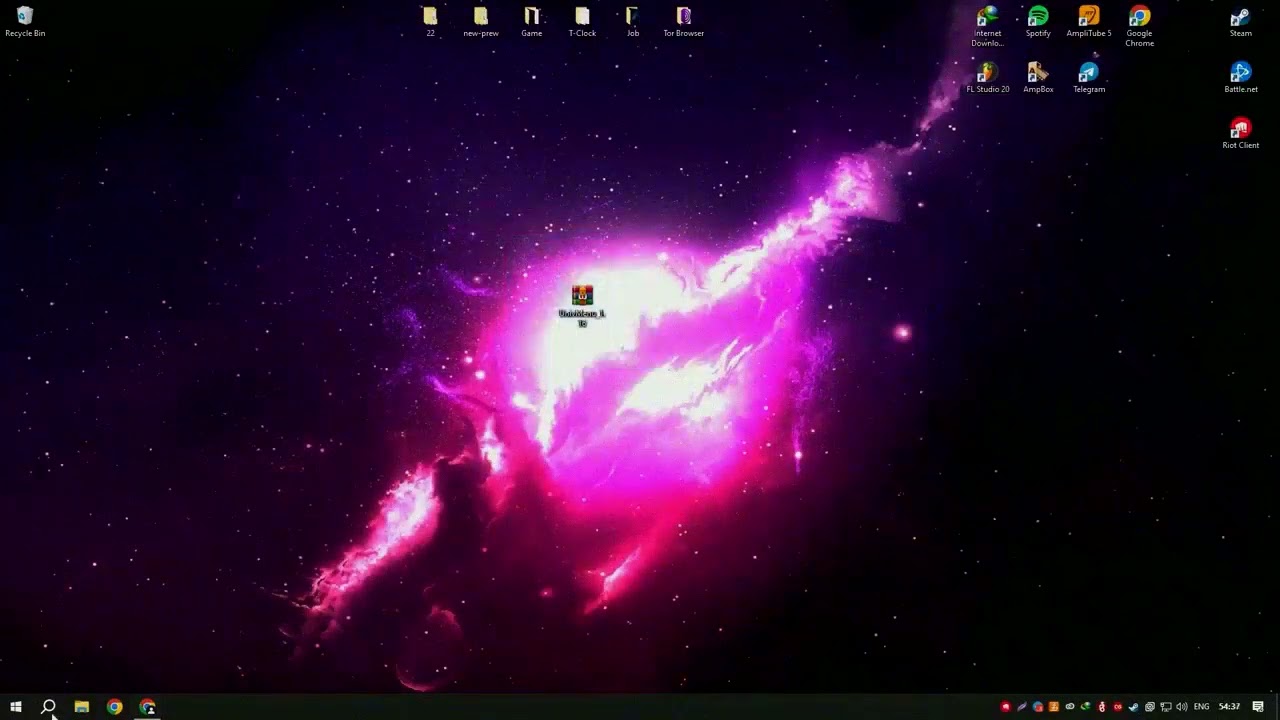The image size is (1280, 720).
Task: Click the feather icon in system tray
Action: [1022, 707]
